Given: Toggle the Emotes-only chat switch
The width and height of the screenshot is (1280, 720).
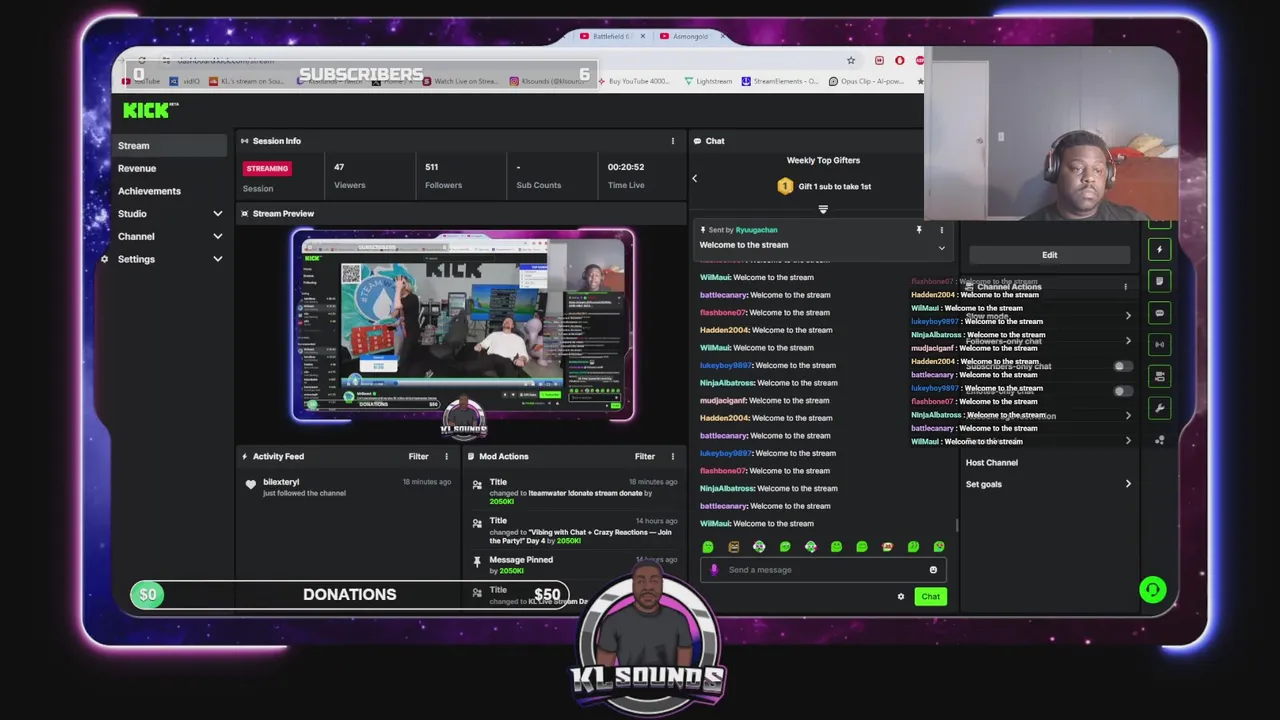Looking at the screenshot, I should pyautogui.click(x=1124, y=391).
